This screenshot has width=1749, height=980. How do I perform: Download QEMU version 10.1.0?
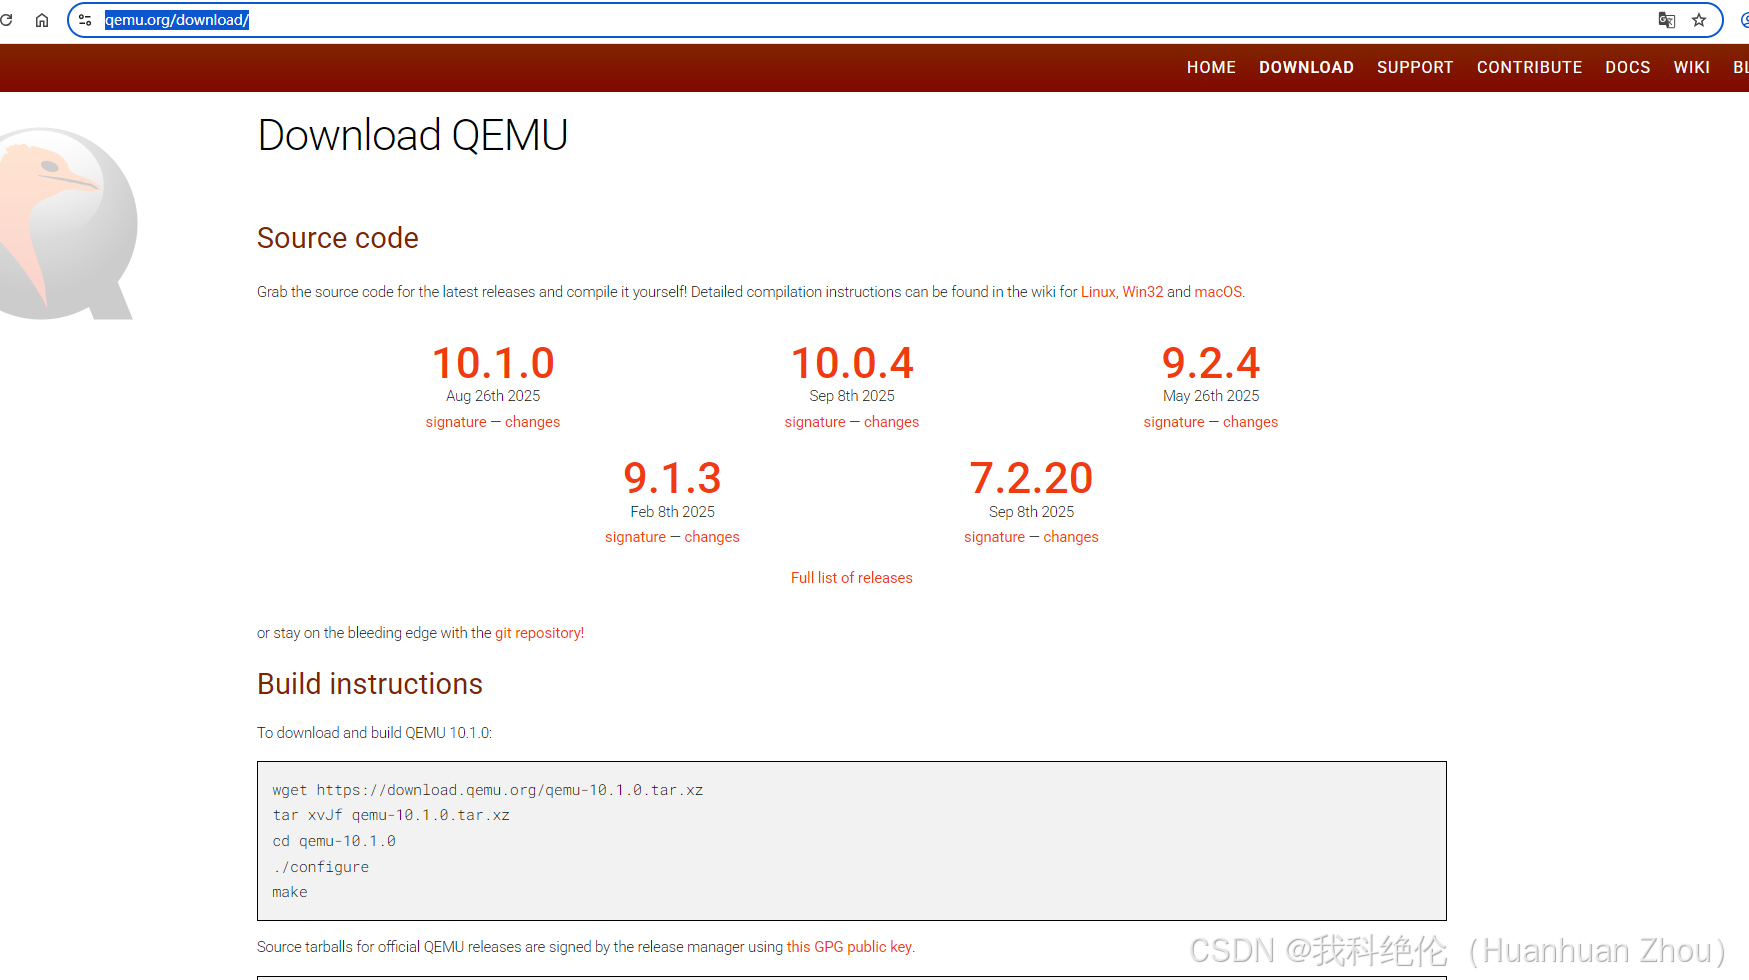(492, 362)
